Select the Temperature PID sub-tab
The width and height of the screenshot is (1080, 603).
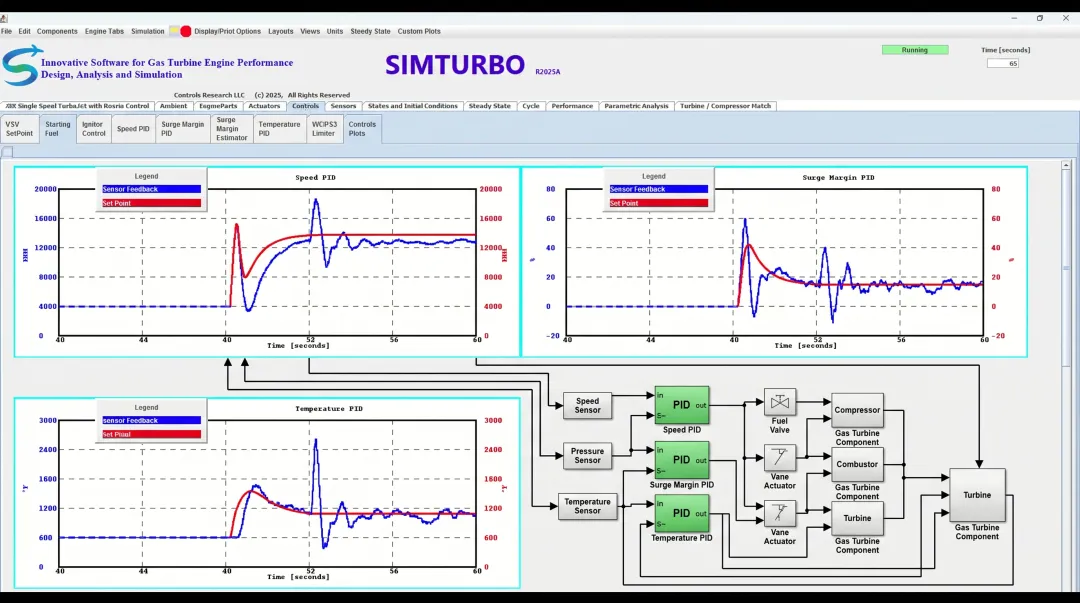(x=279, y=129)
